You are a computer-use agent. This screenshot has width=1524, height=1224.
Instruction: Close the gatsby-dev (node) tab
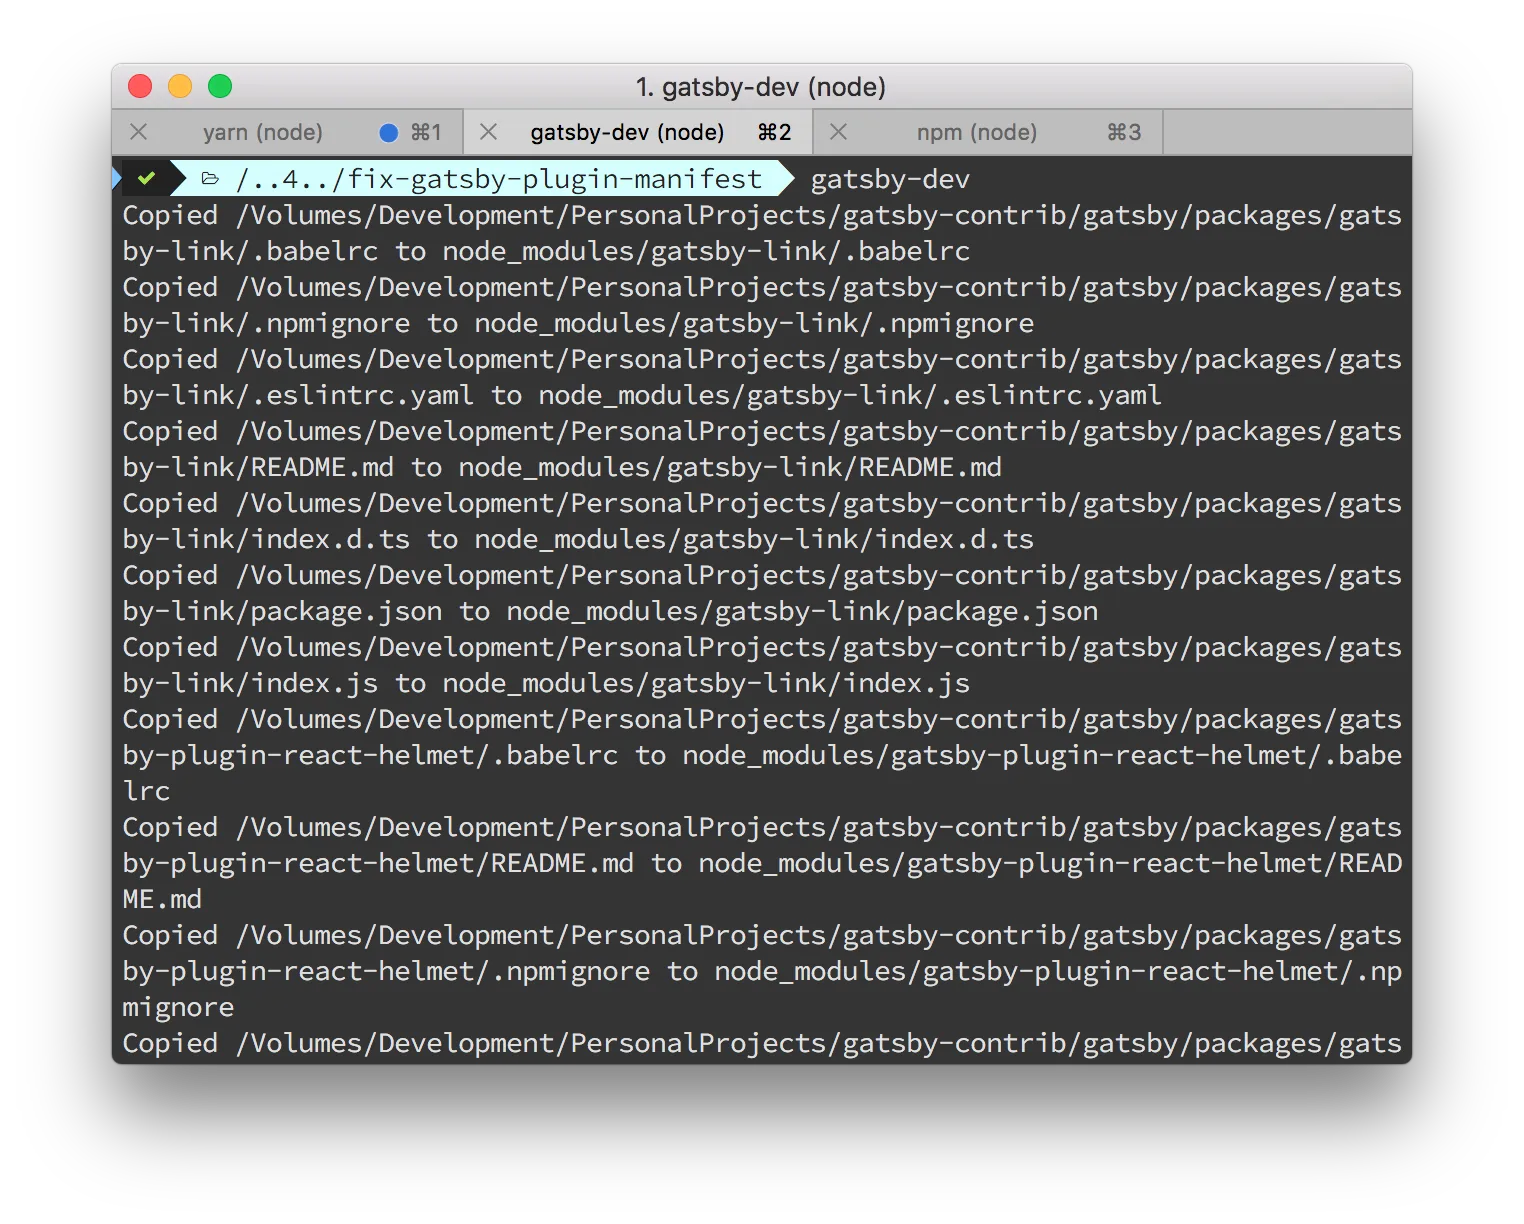(x=489, y=132)
